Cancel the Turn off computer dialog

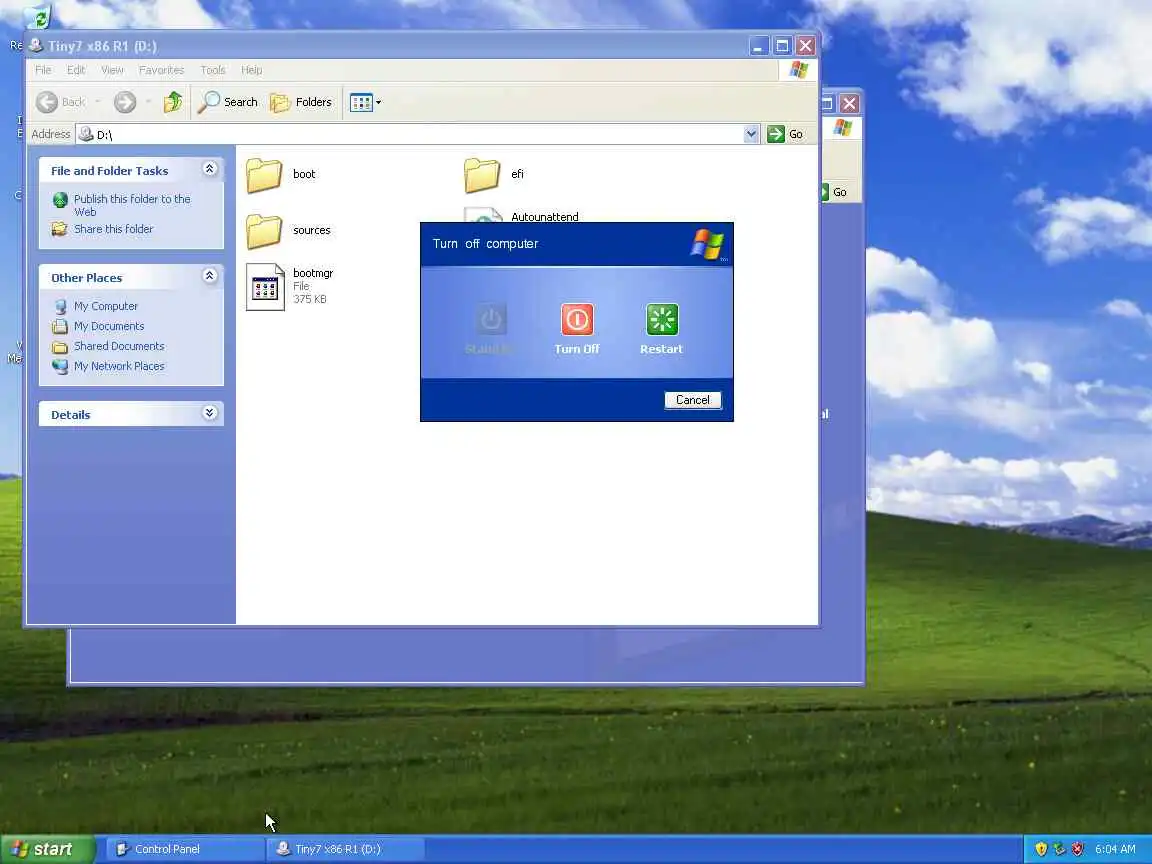pos(693,400)
